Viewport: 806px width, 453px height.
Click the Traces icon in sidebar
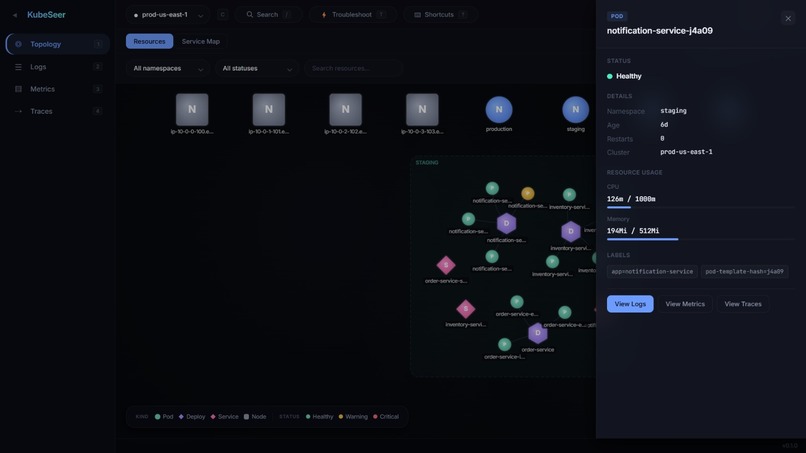pyautogui.click(x=19, y=111)
